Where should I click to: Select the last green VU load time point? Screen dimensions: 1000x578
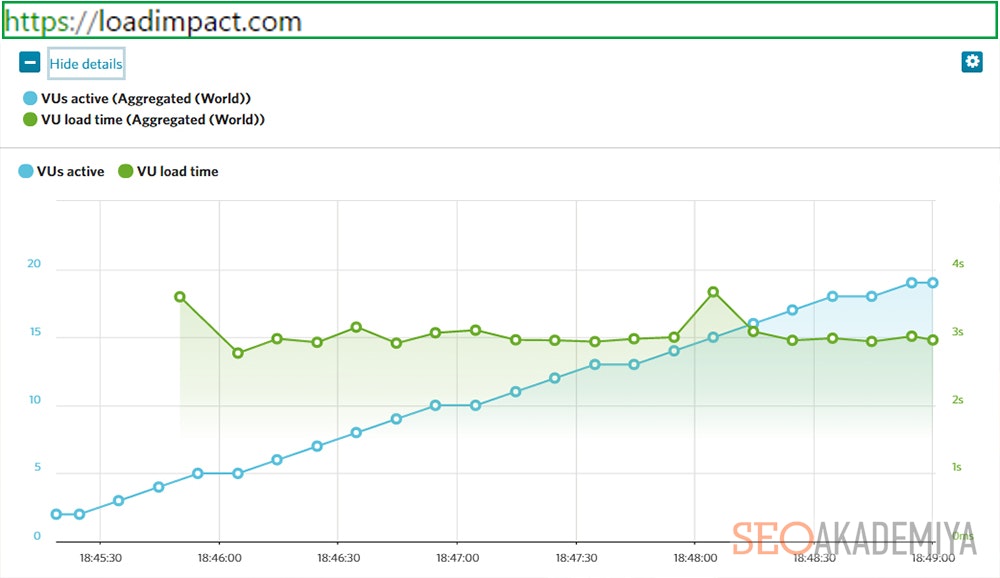click(x=932, y=340)
